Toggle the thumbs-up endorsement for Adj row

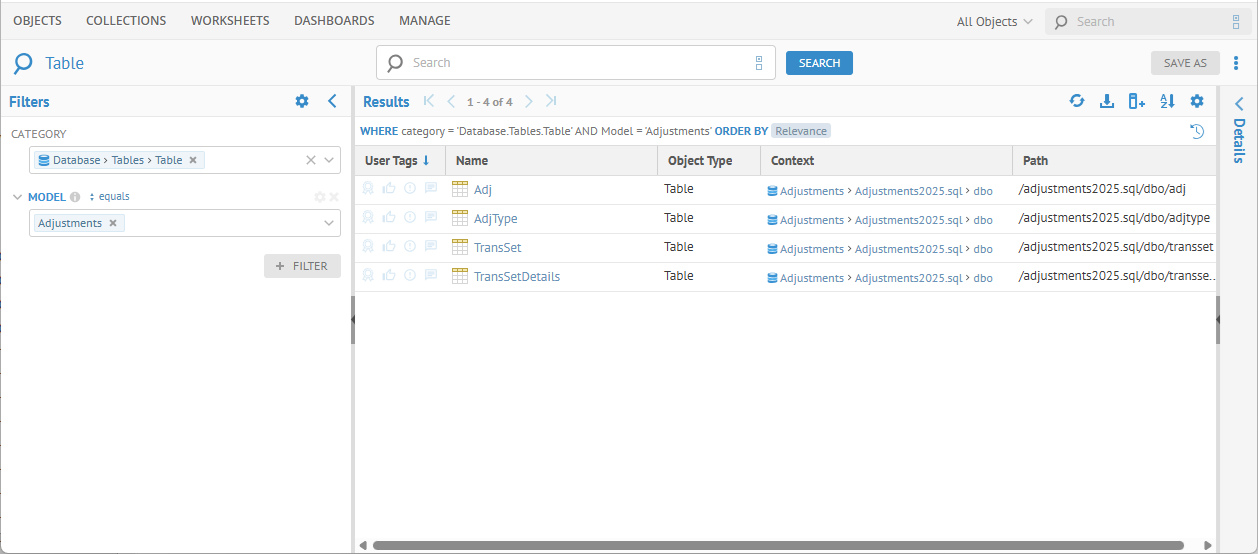point(389,189)
